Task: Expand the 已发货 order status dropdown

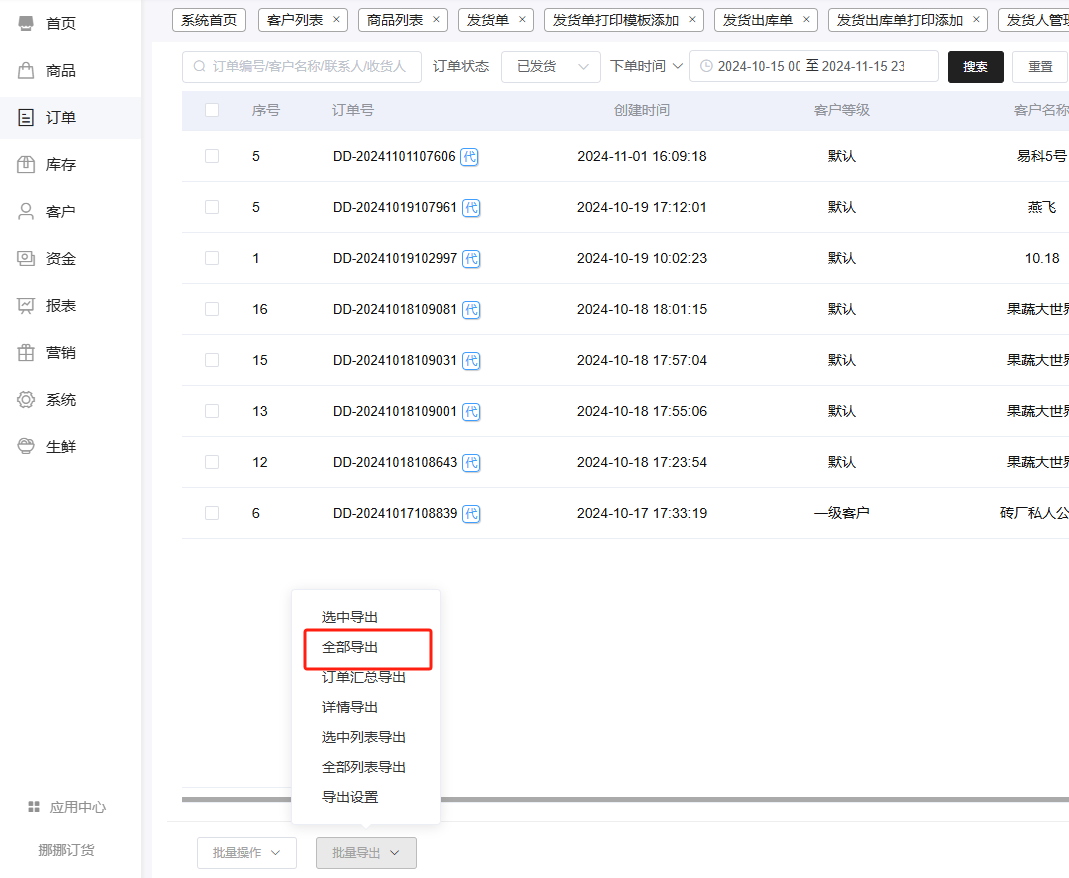Action: pyautogui.click(x=550, y=66)
